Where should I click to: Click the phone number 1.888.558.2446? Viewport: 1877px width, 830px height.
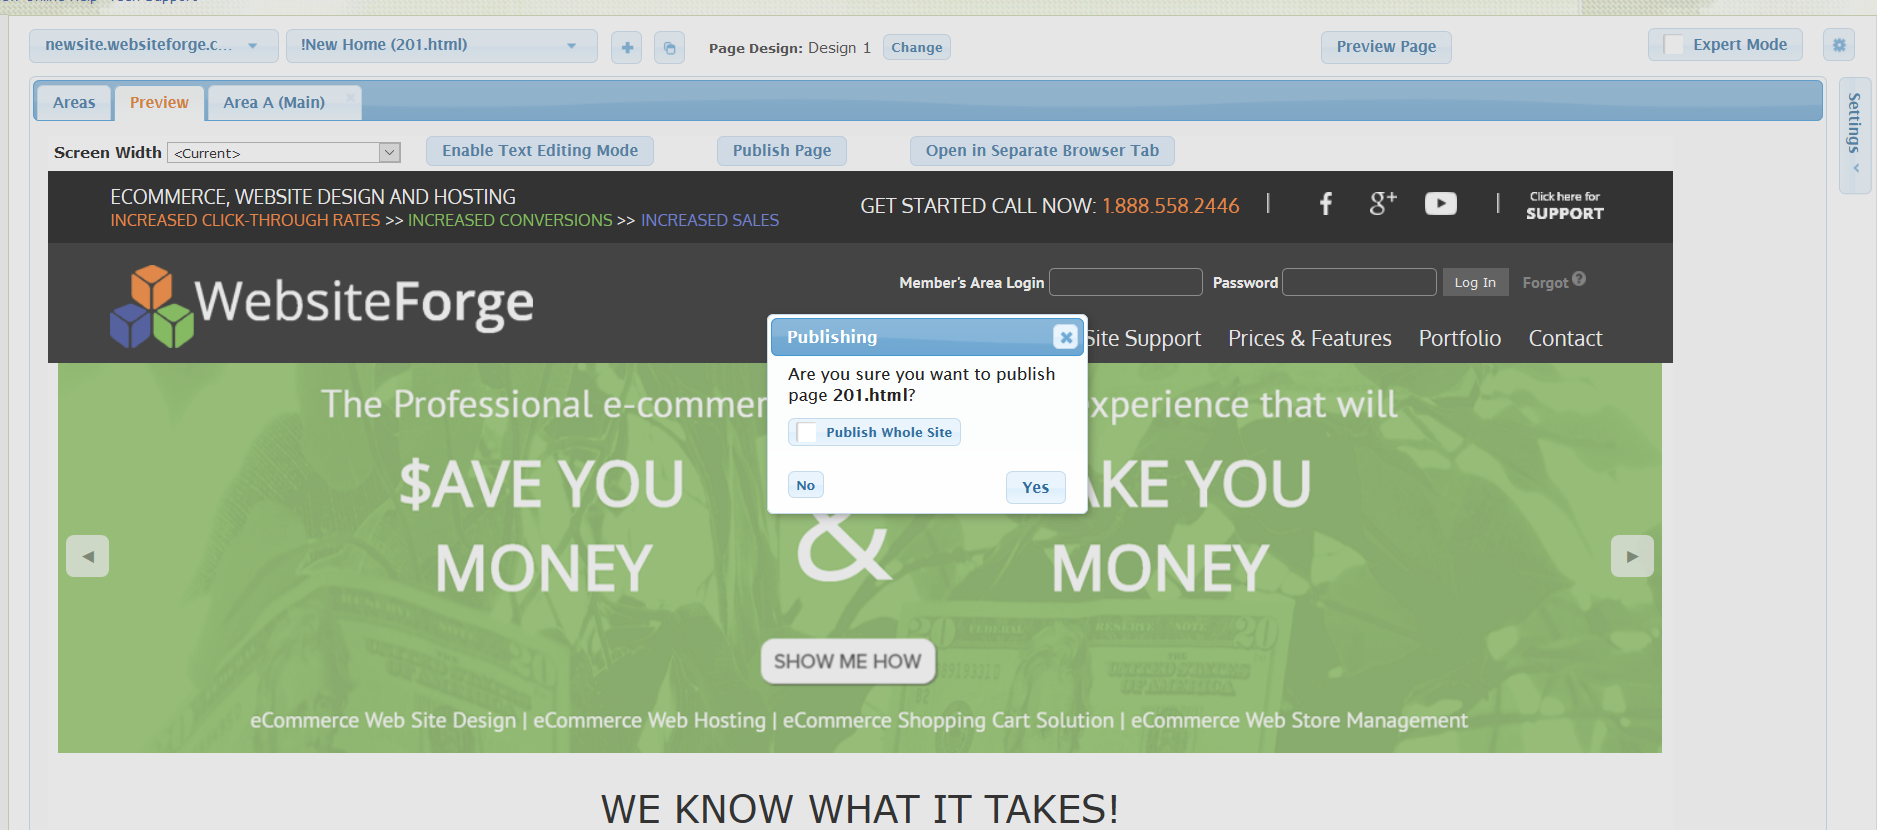click(x=1171, y=206)
